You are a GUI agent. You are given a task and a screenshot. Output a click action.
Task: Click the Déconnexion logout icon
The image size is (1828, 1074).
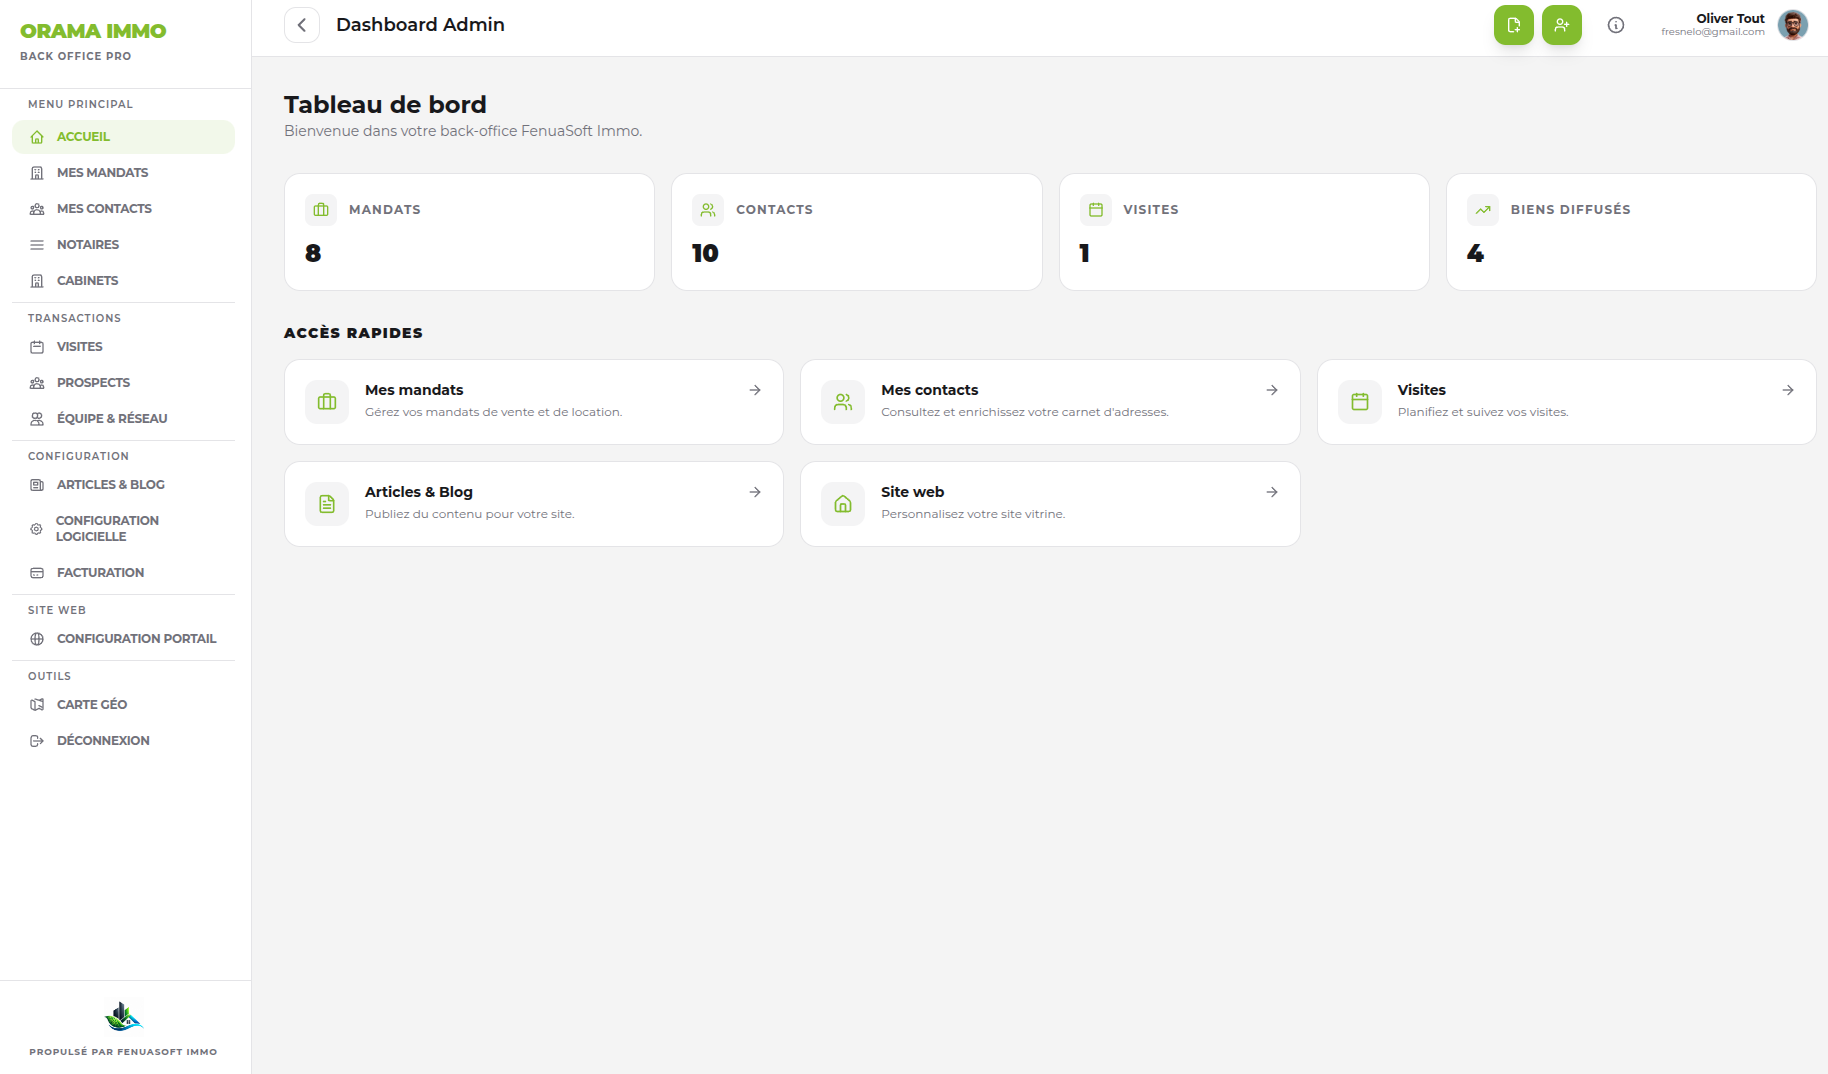(x=37, y=741)
